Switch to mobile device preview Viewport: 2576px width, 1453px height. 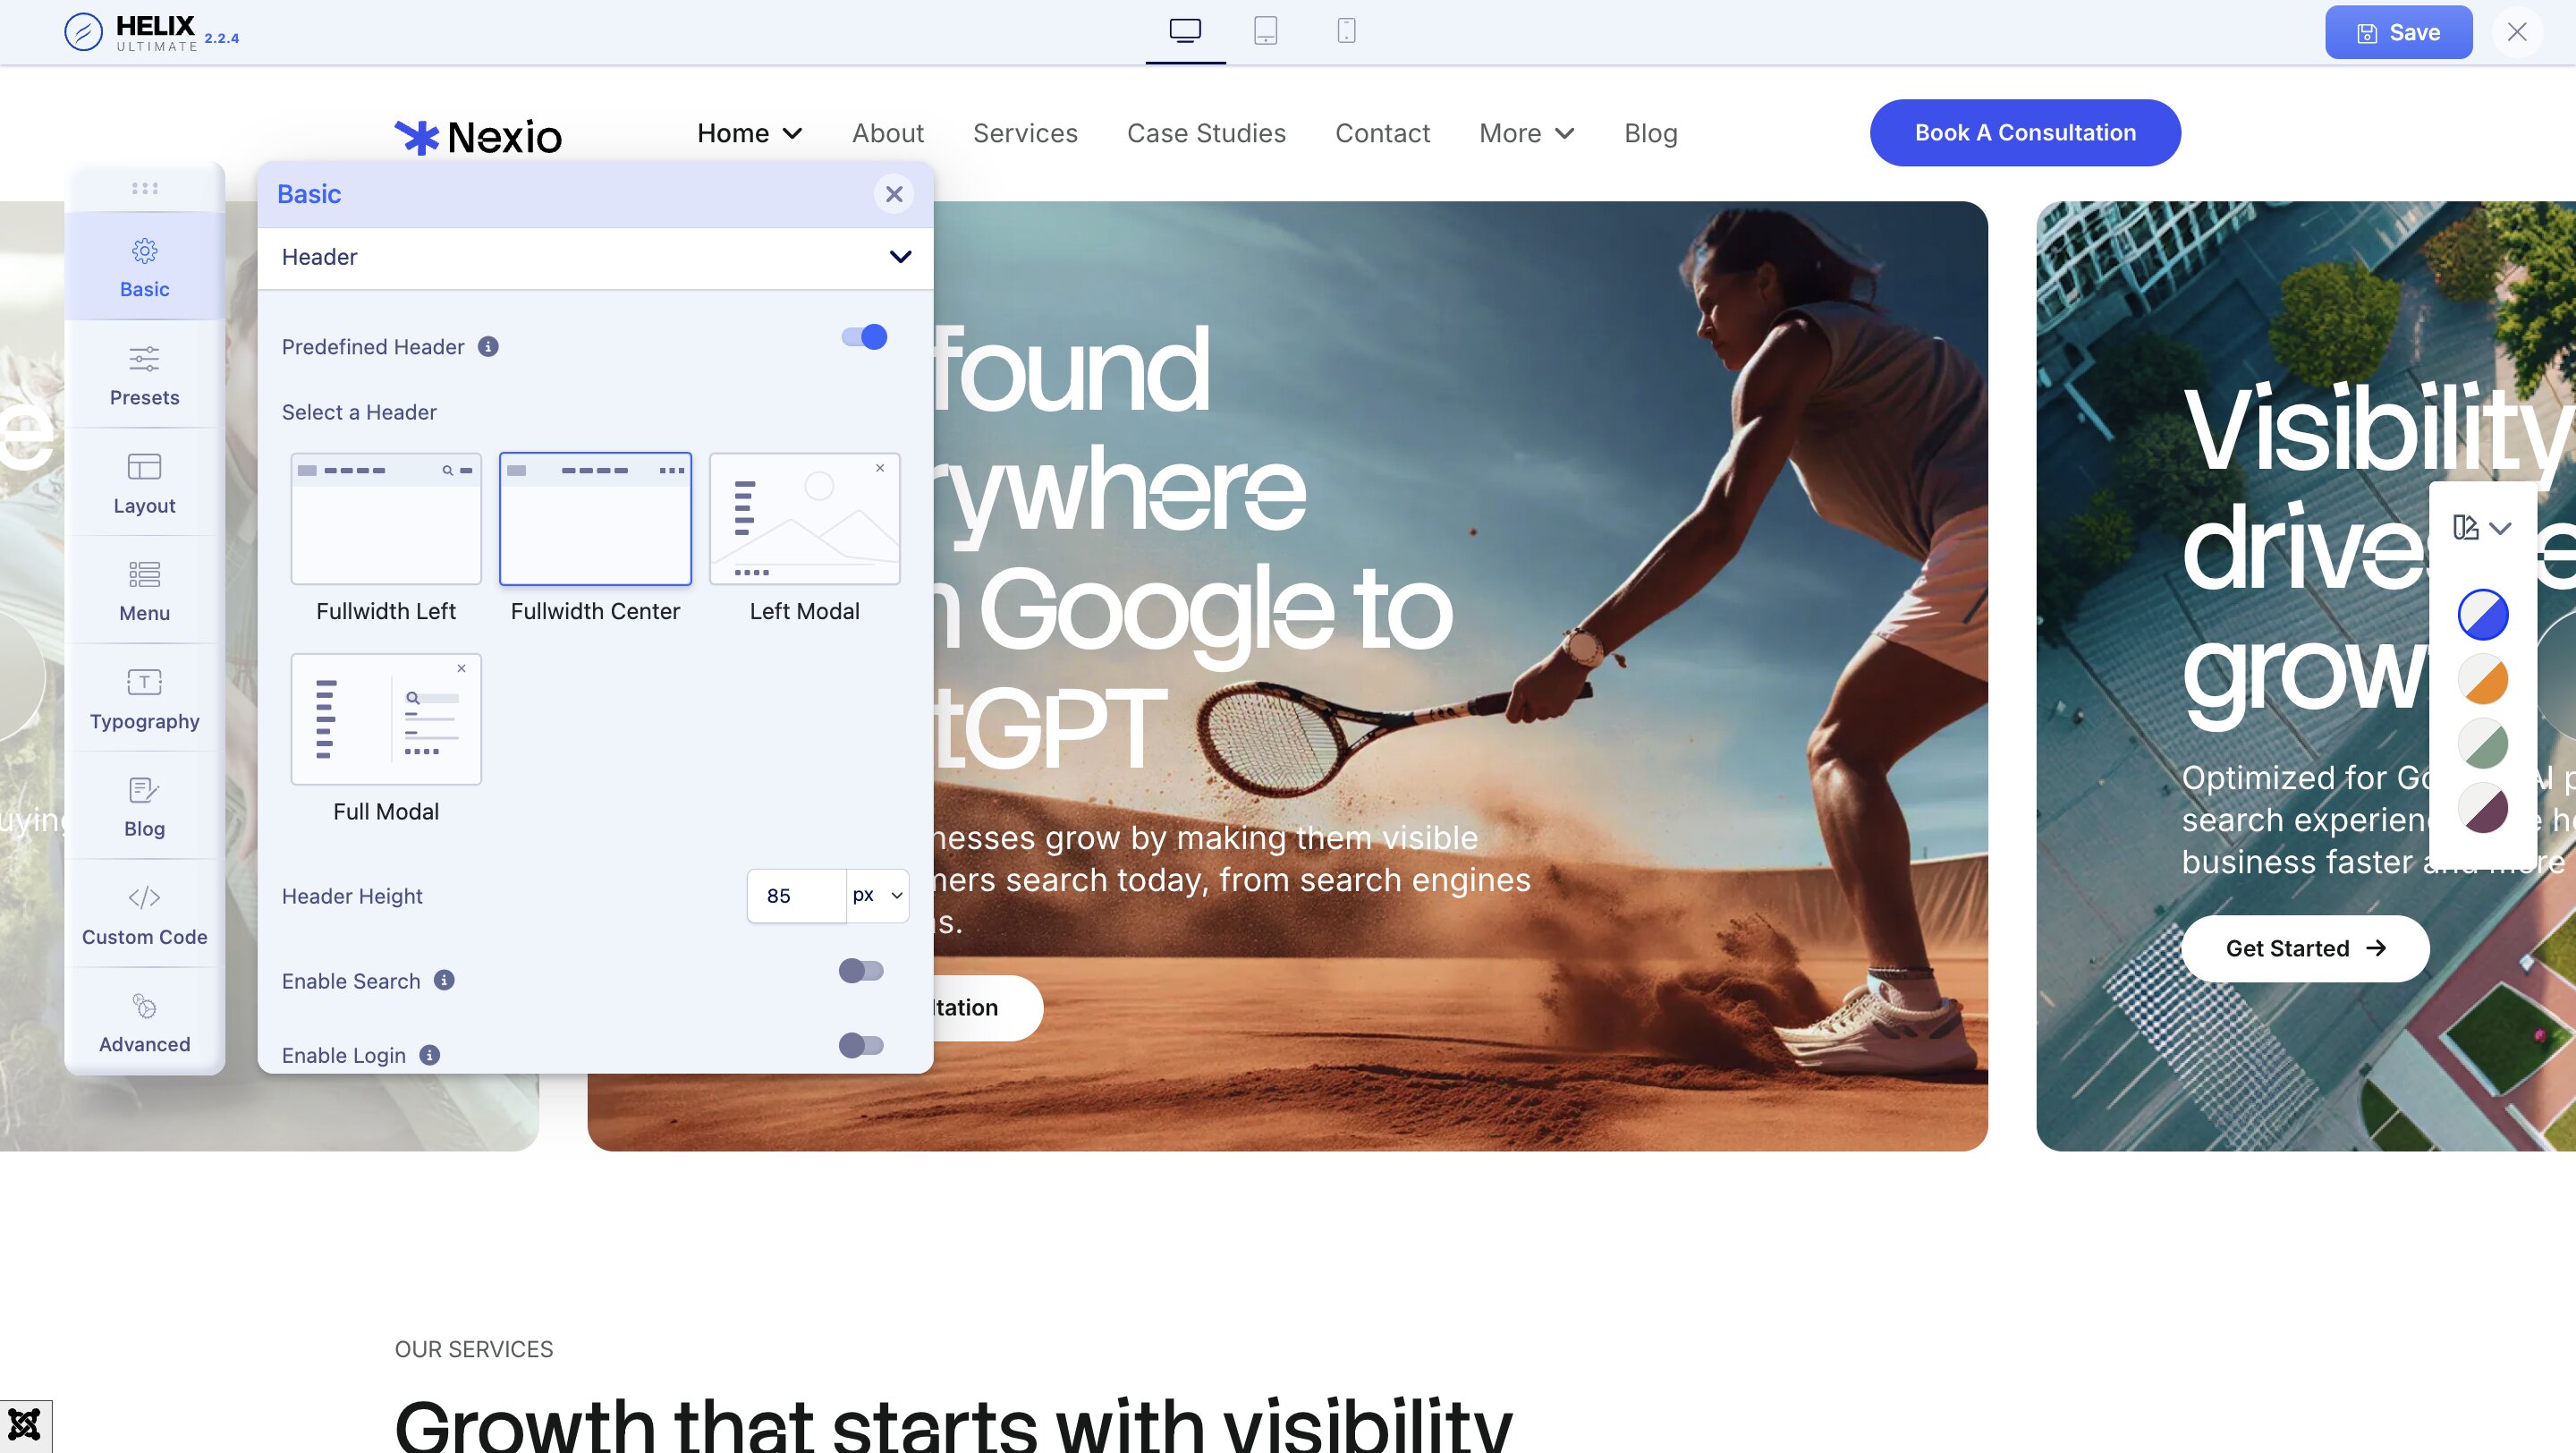pyautogui.click(x=1346, y=31)
